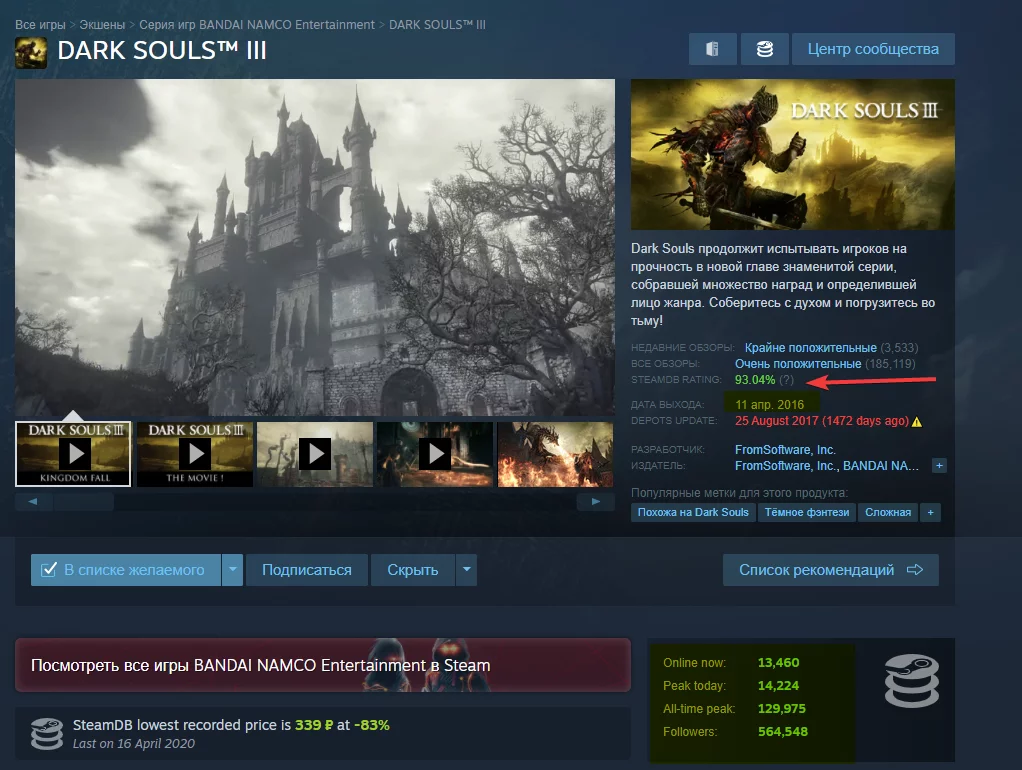Play the KINGDOM FALL trailer thumbnail

(73, 454)
